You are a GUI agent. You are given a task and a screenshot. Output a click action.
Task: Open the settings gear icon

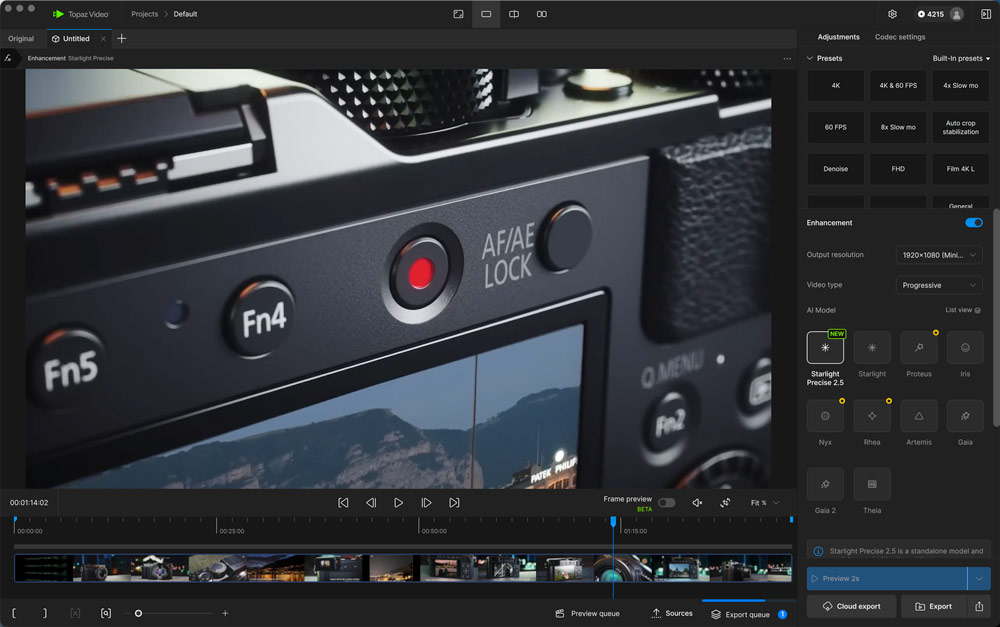[x=892, y=14]
